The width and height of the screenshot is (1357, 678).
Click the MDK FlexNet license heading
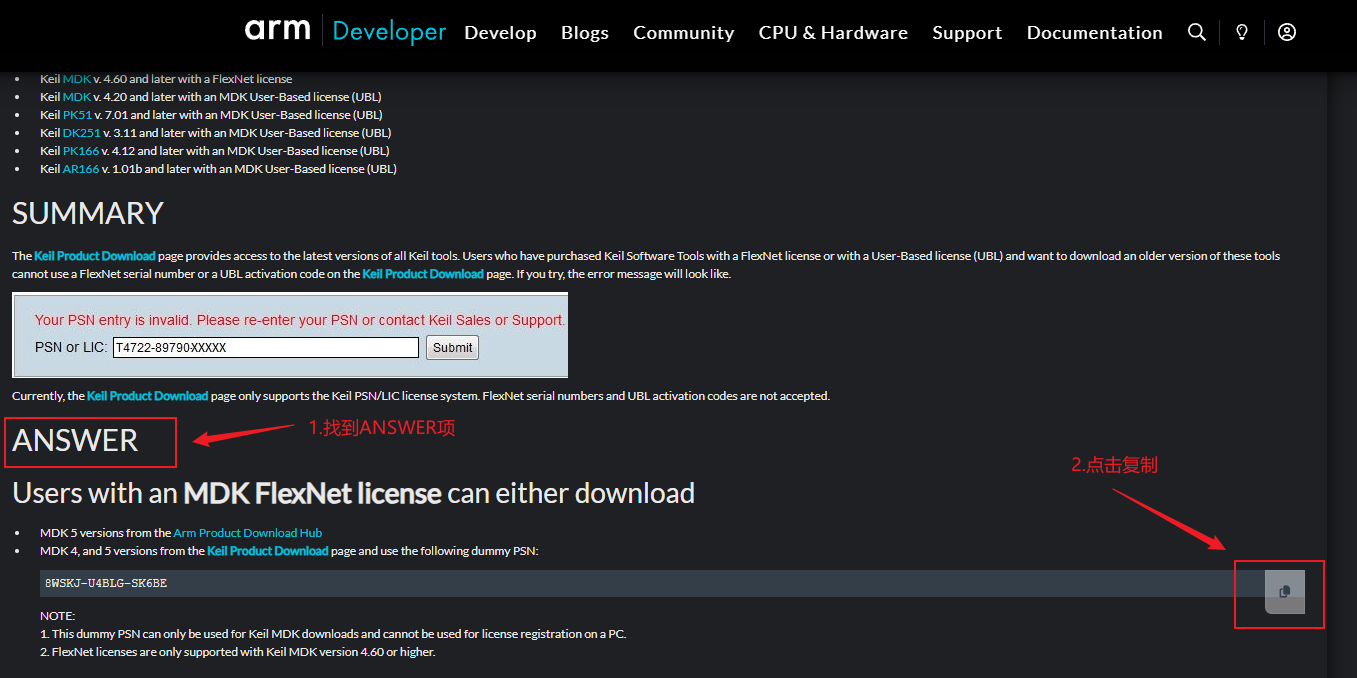point(312,493)
